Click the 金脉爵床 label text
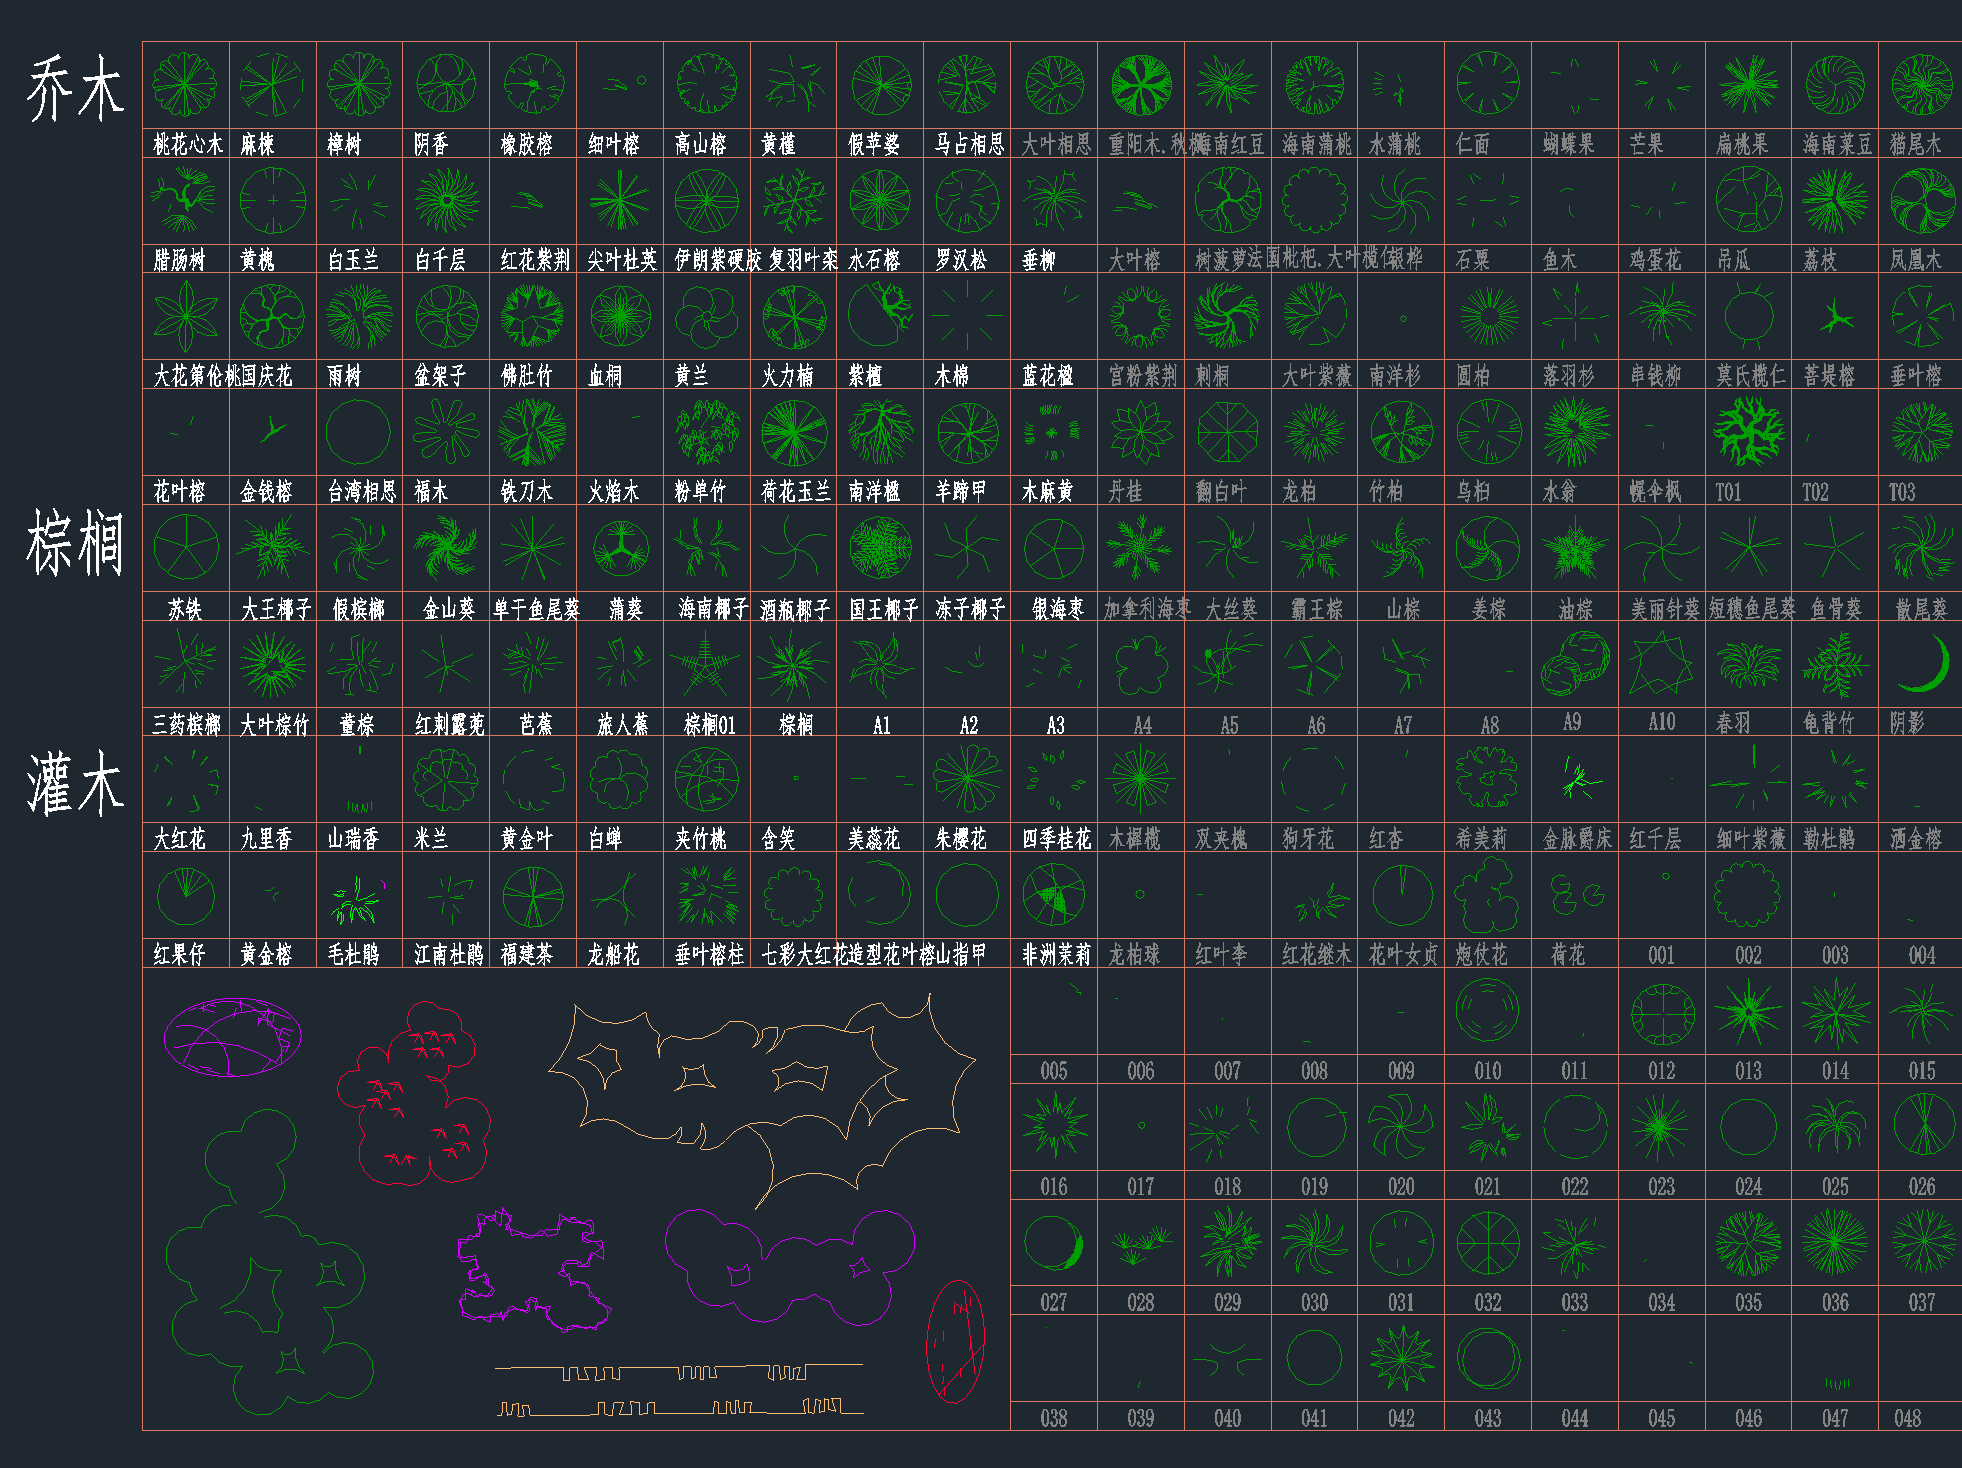This screenshot has width=1962, height=1468. click(1577, 839)
